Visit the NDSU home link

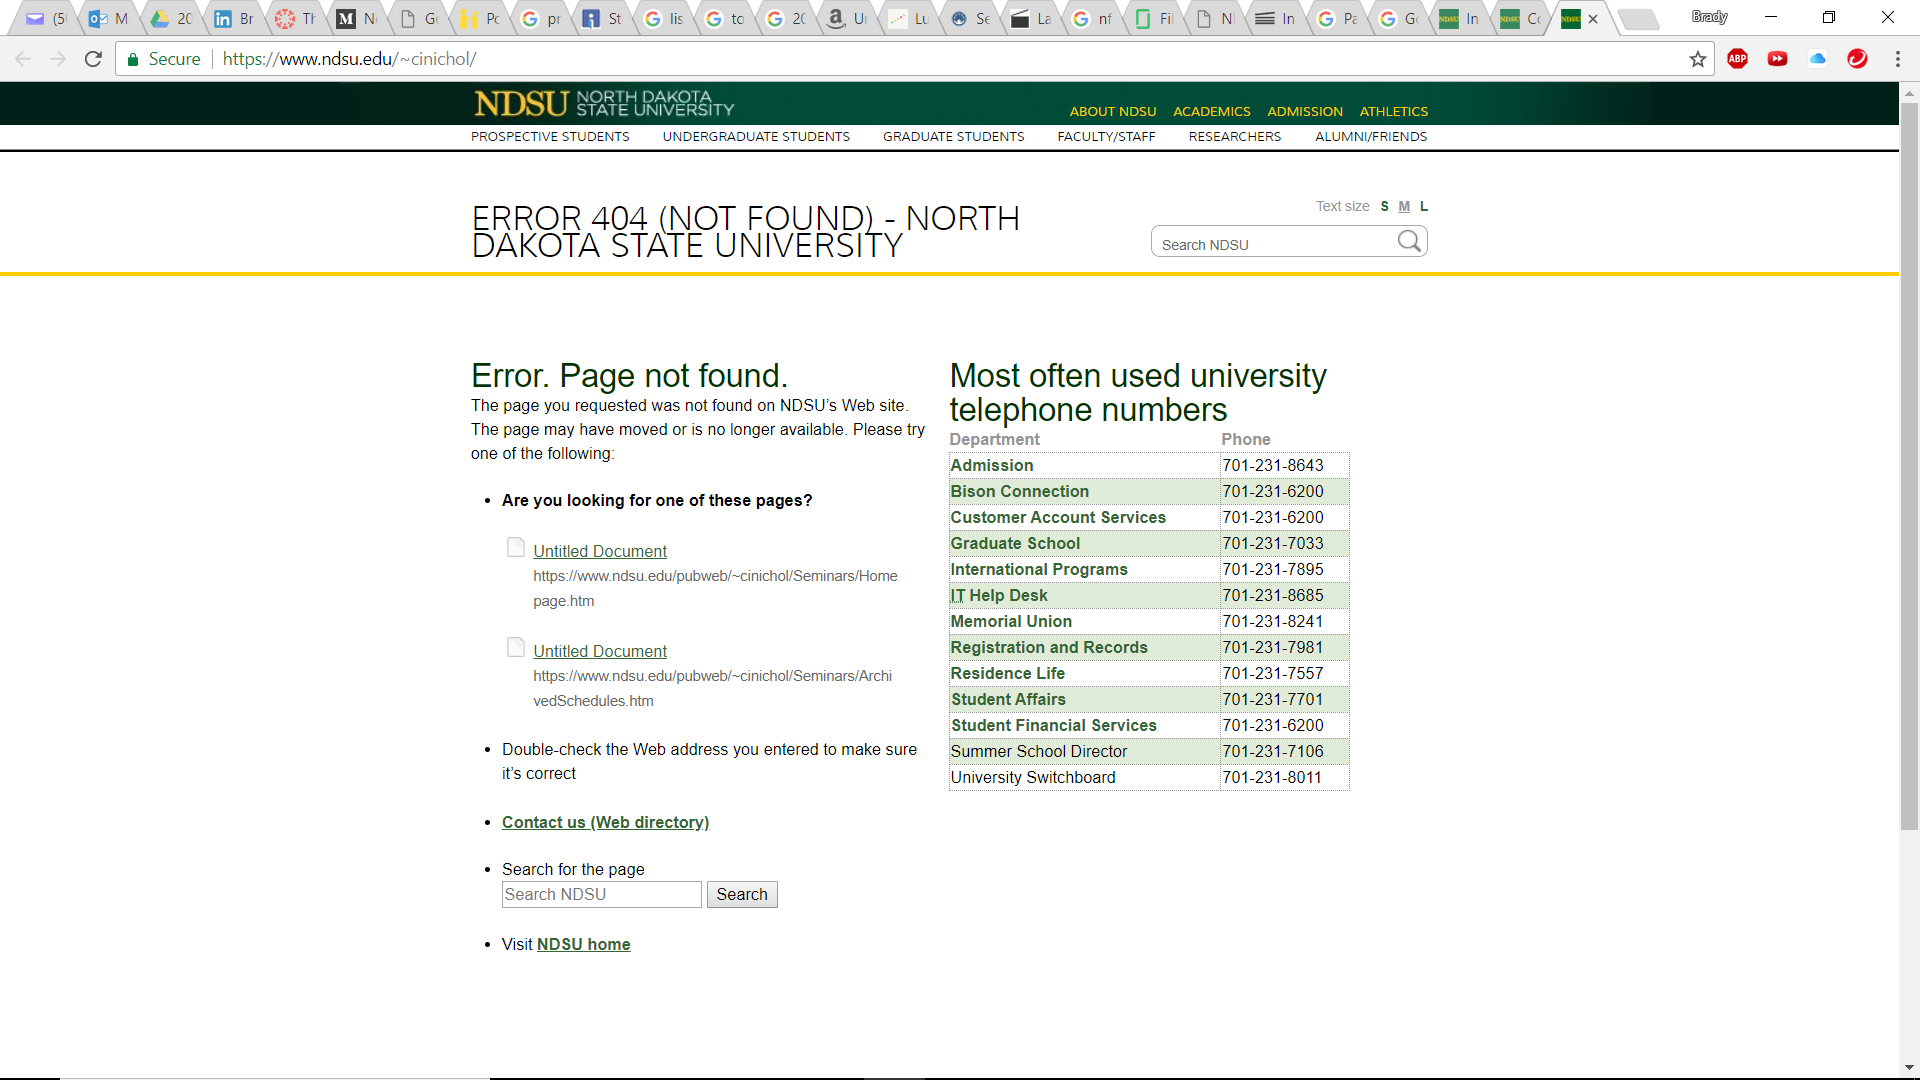[x=584, y=944]
